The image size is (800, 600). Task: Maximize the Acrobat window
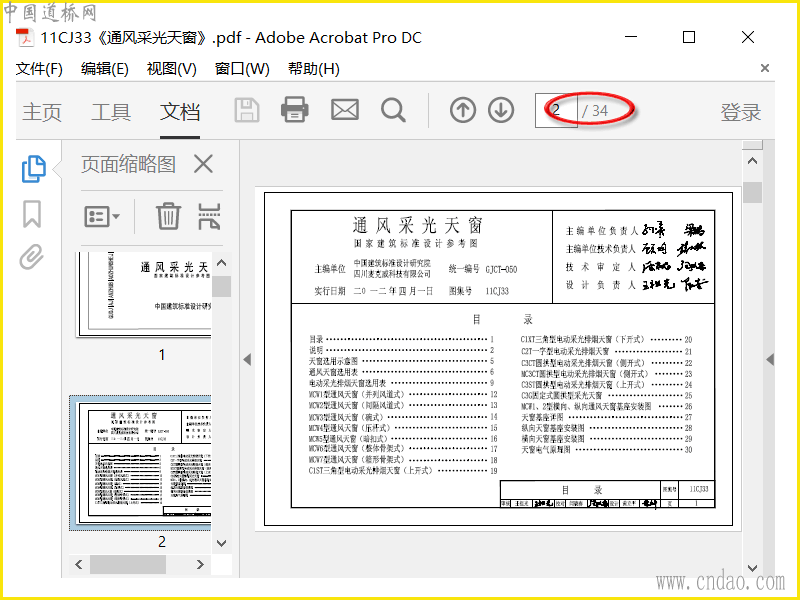point(689,37)
